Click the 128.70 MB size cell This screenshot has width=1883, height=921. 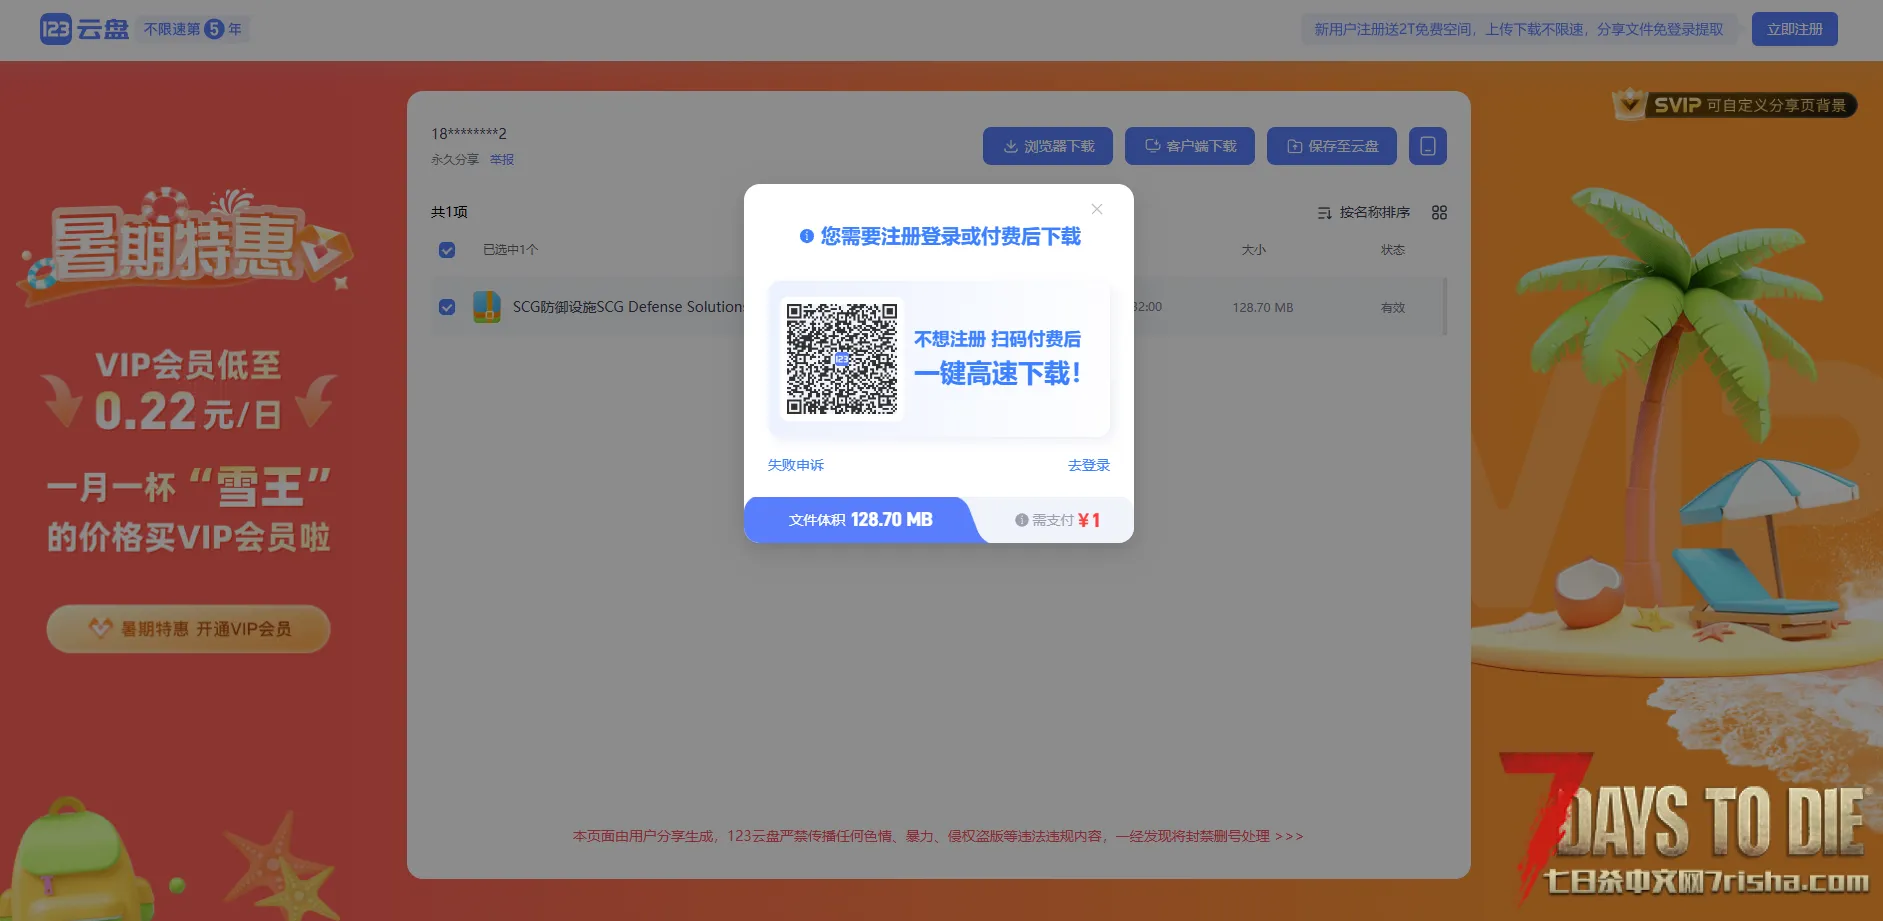point(1263,307)
